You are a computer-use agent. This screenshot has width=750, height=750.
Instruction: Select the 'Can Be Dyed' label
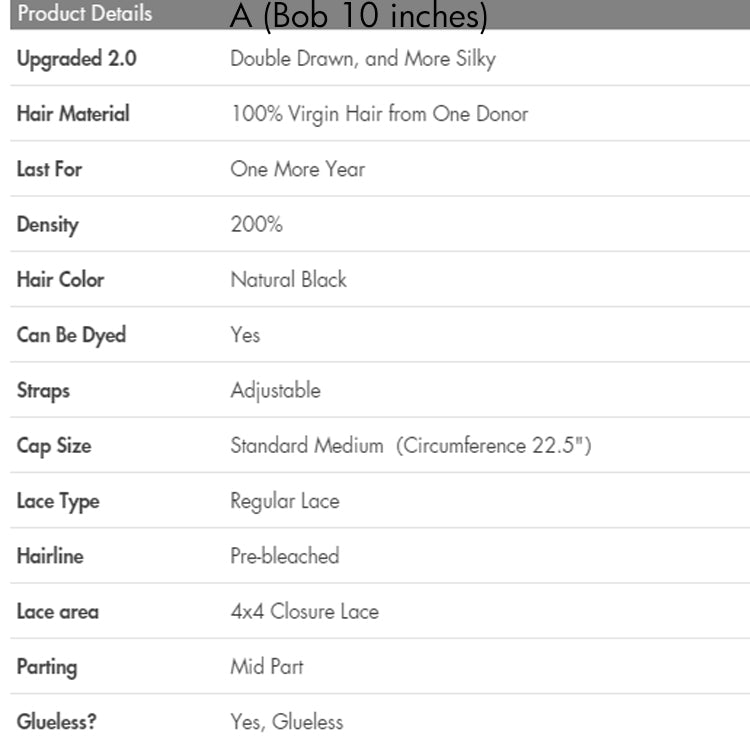(x=71, y=335)
